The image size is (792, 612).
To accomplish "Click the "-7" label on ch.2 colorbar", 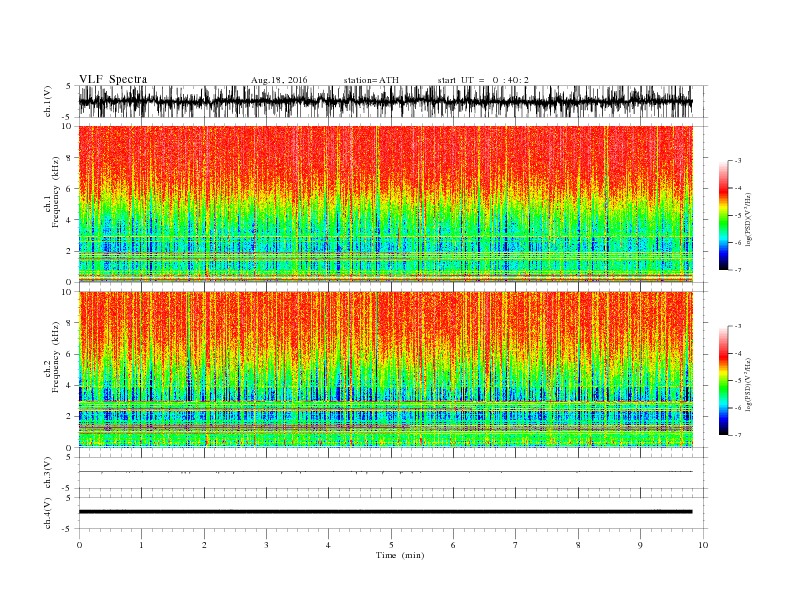I will click(738, 435).
